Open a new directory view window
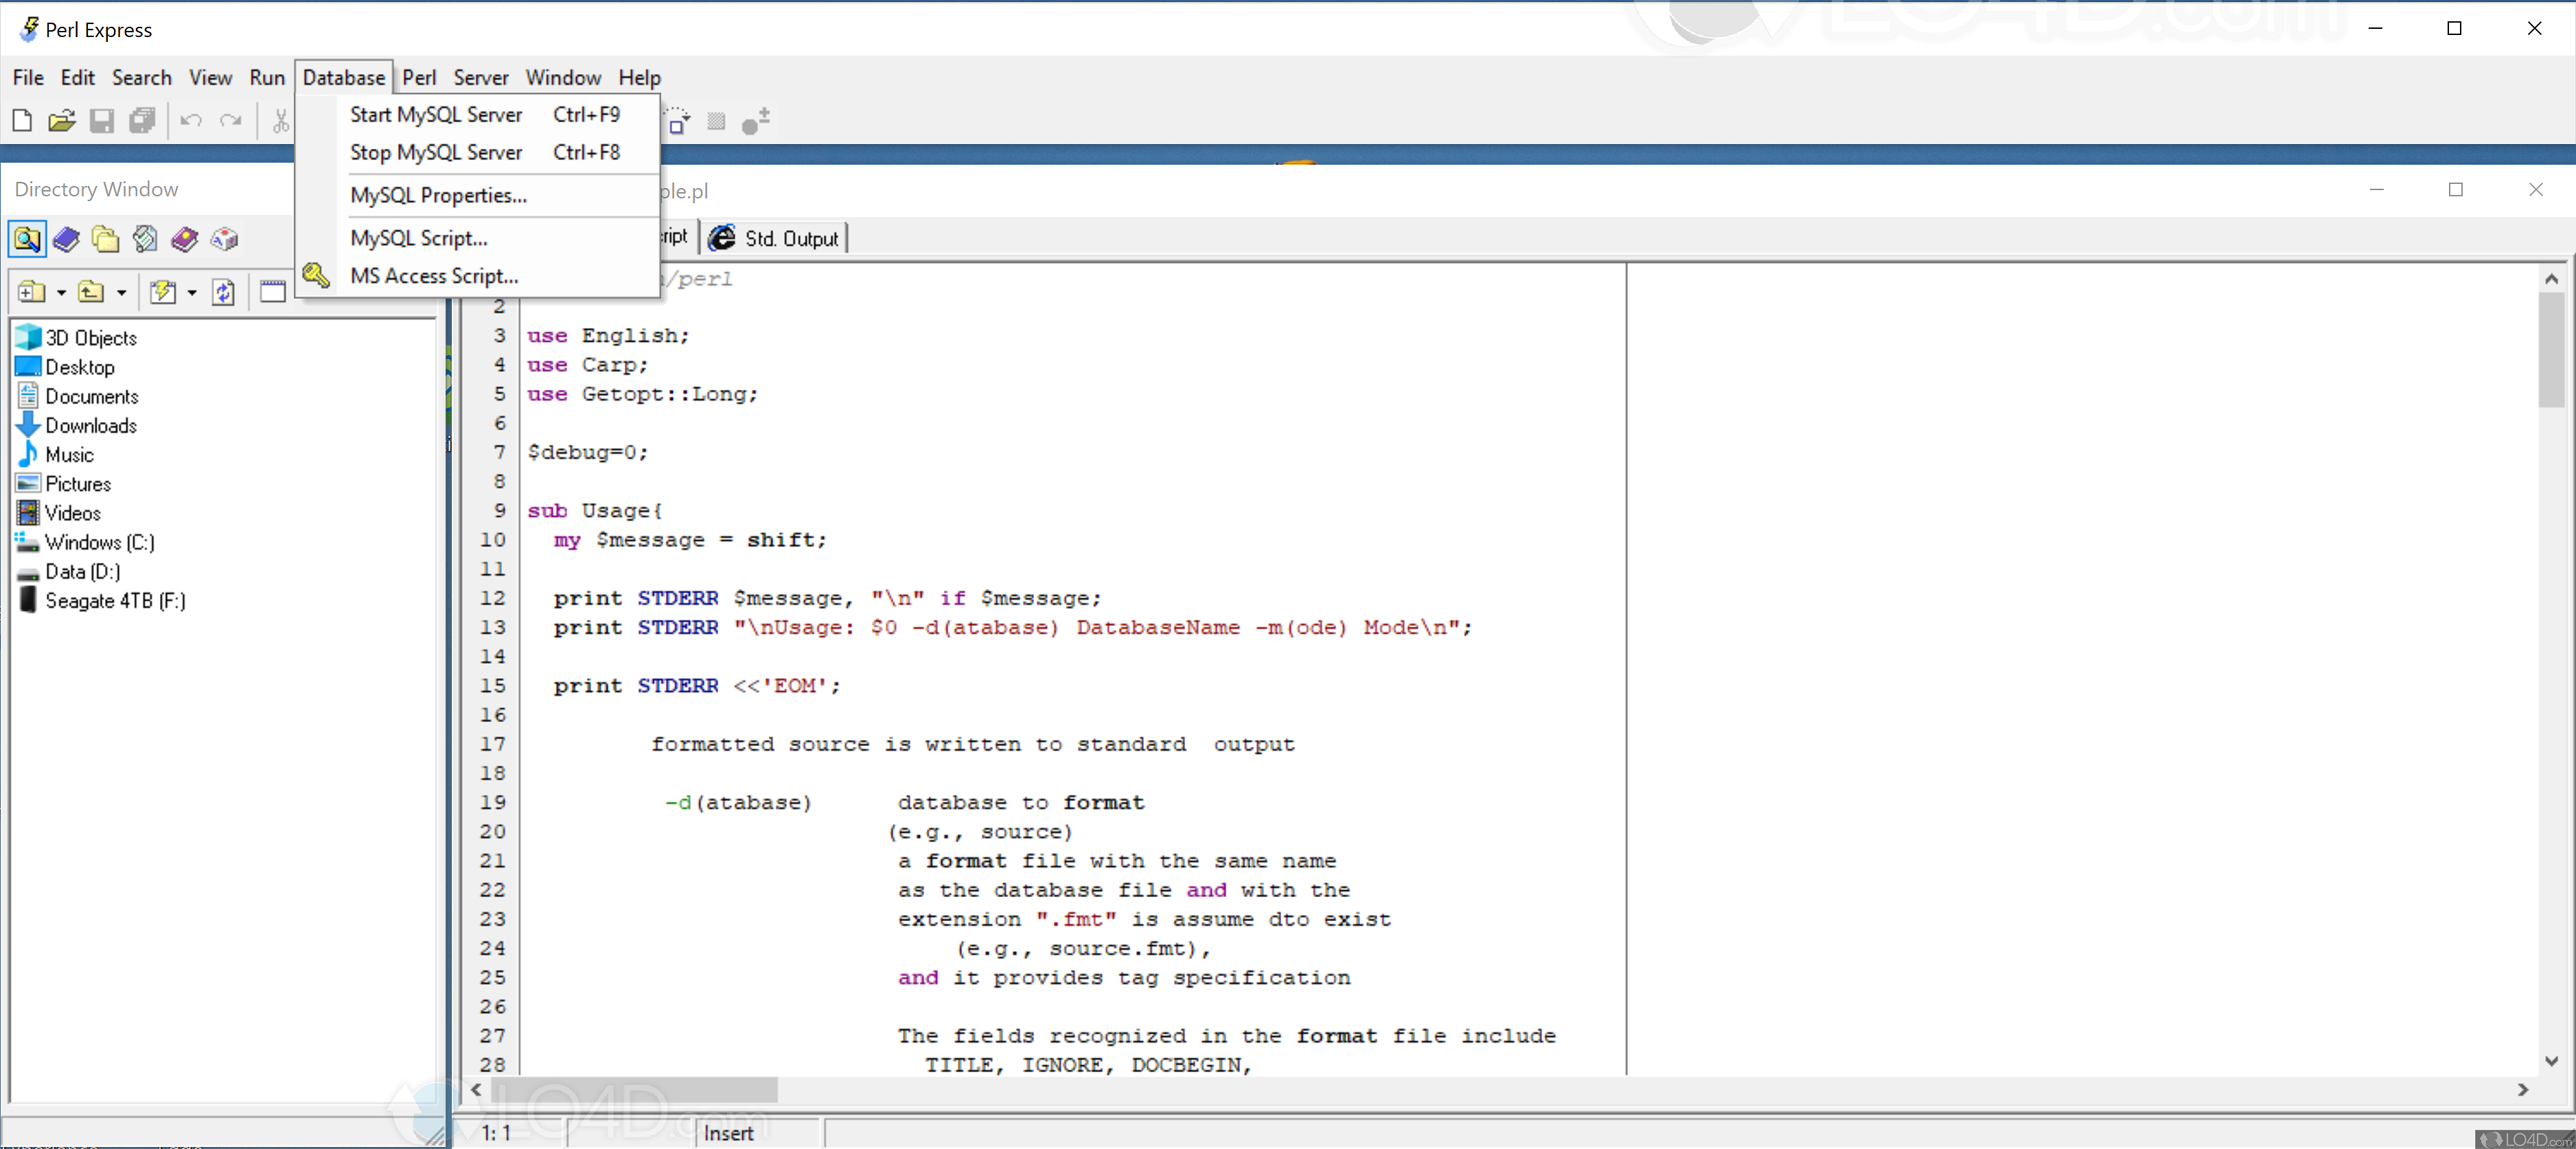 (272, 292)
